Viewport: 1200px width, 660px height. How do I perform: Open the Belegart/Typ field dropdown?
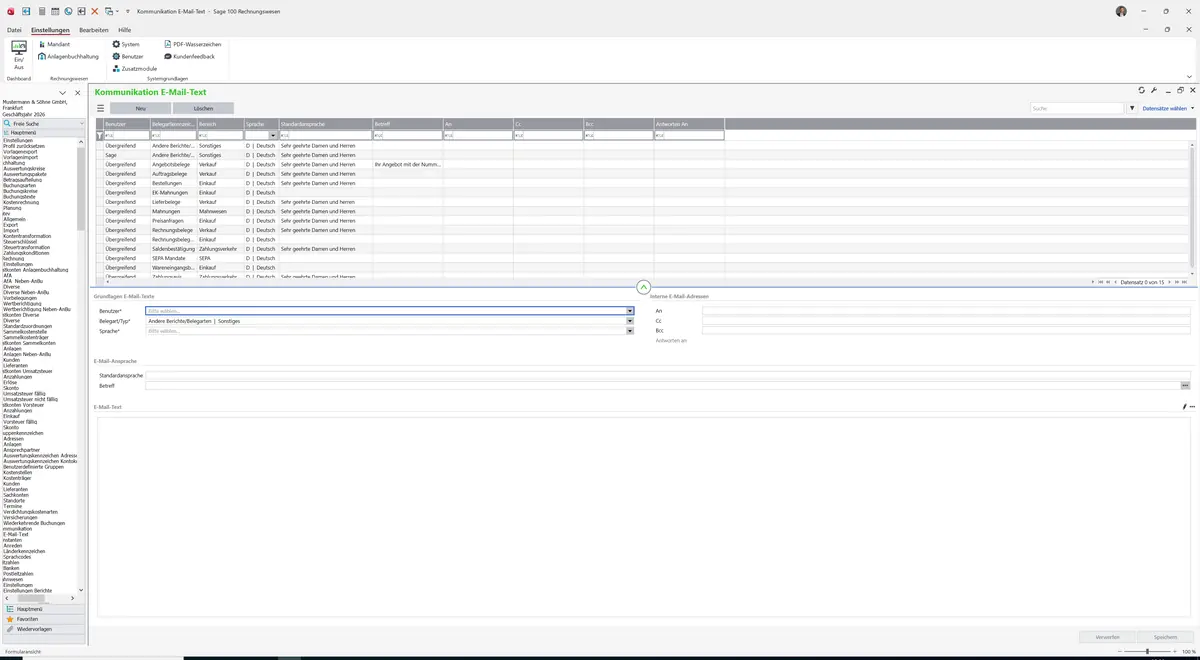(x=630, y=321)
